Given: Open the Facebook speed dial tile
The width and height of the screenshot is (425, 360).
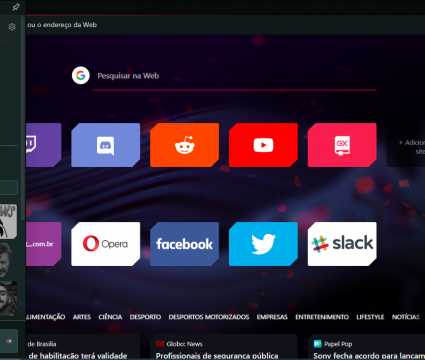Looking at the screenshot, I should click(x=184, y=244).
